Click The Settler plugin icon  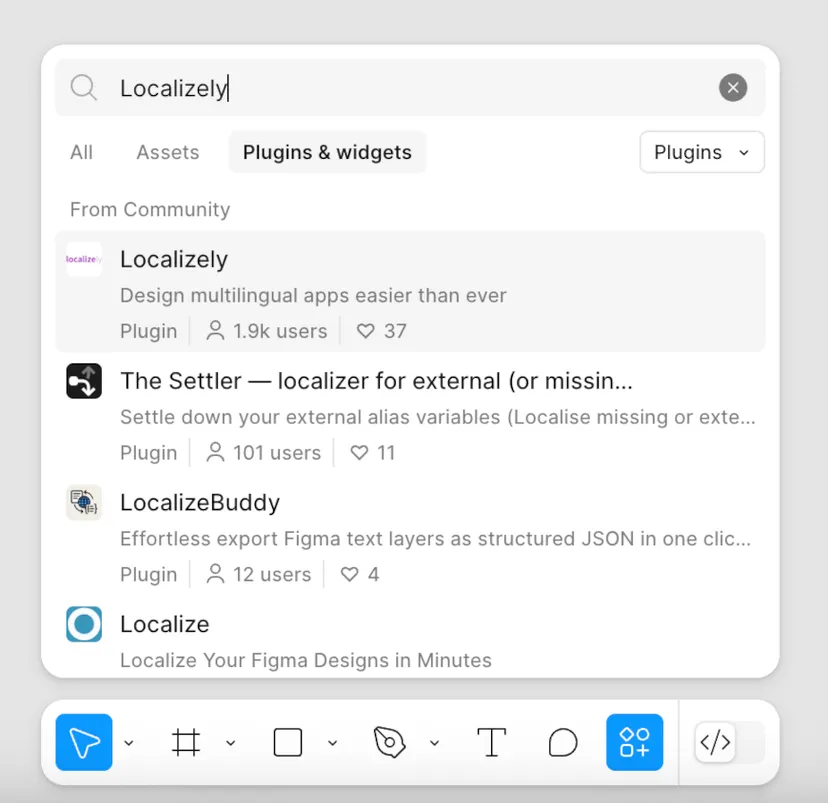[x=84, y=381]
